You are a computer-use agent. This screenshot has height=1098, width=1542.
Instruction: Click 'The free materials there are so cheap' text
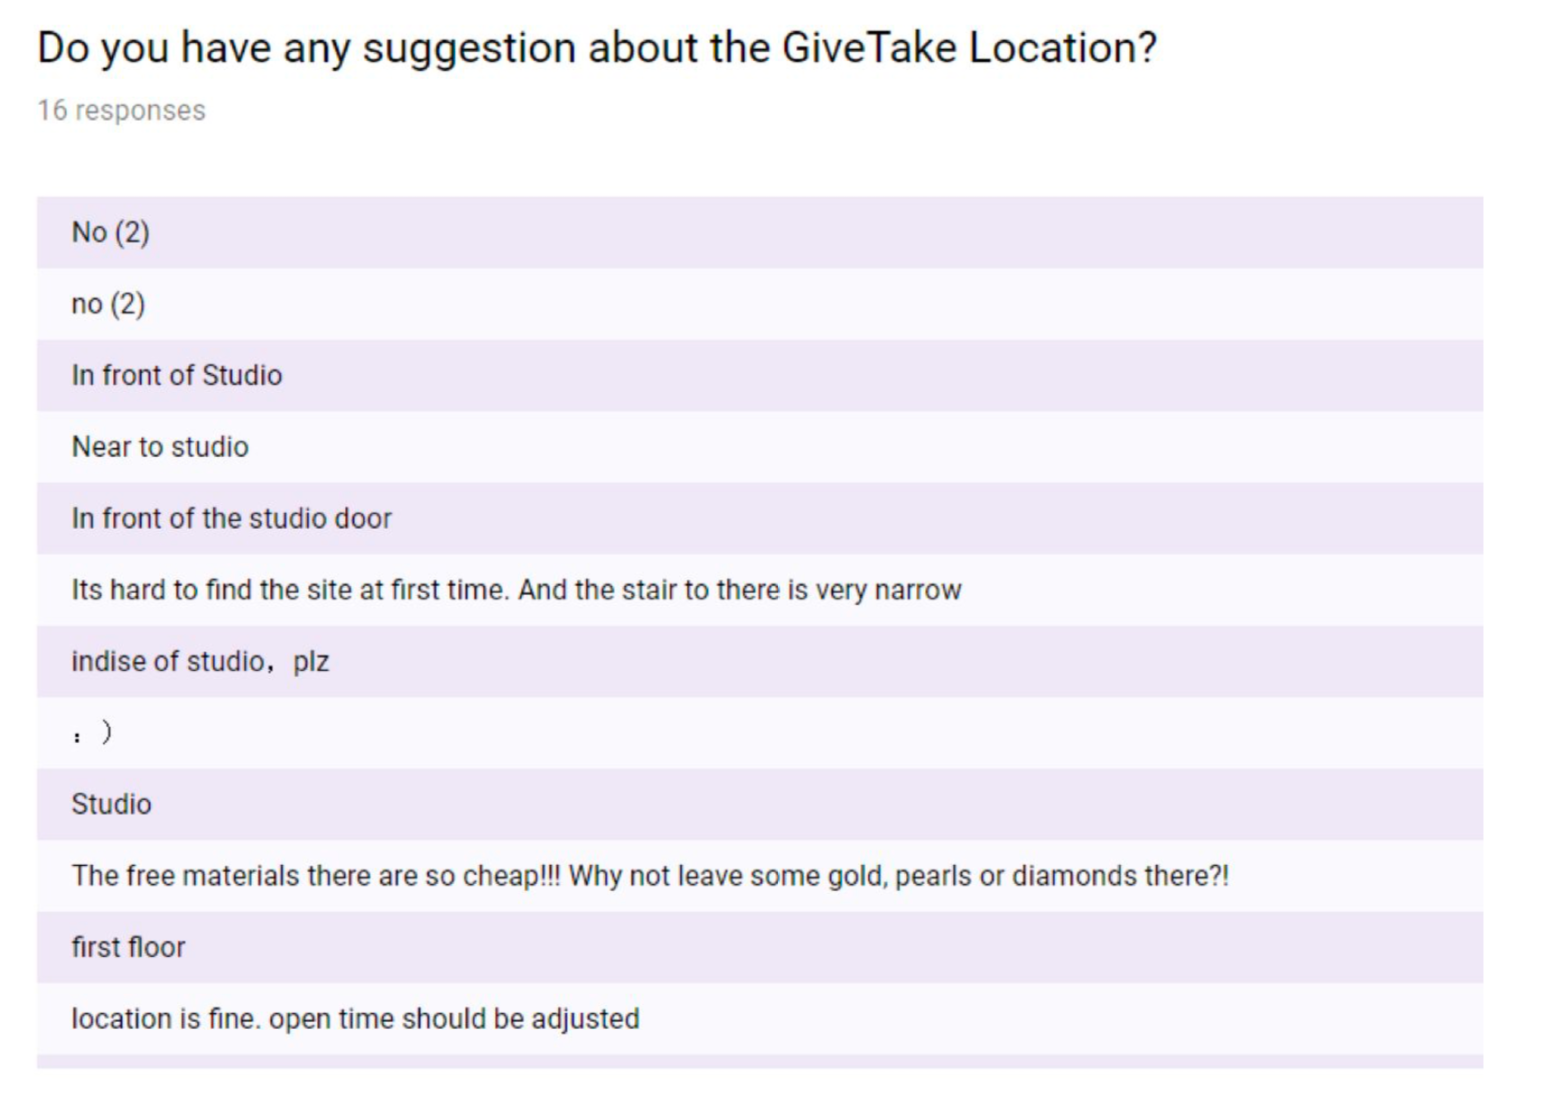point(316,876)
